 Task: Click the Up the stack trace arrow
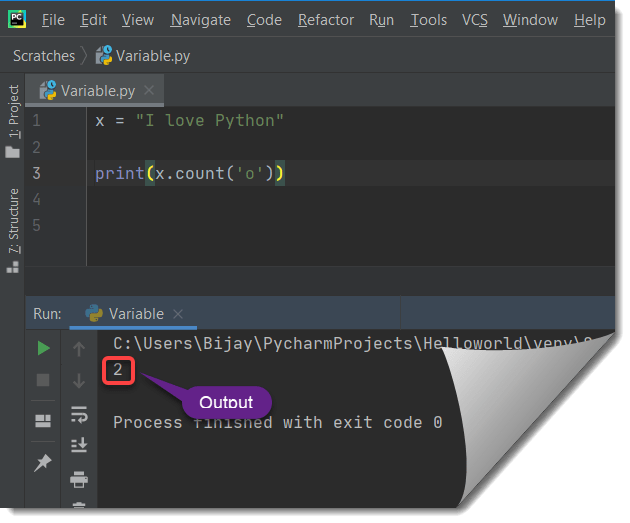click(79, 349)
